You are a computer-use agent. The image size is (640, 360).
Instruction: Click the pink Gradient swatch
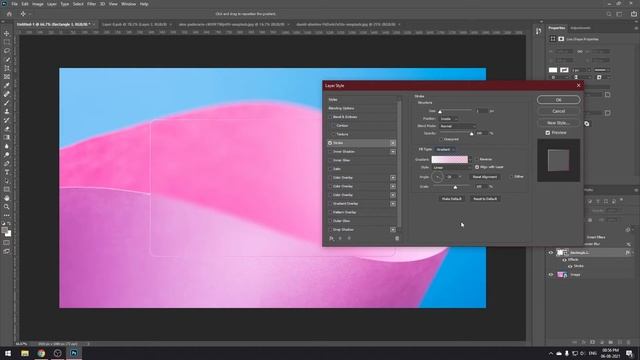pos(449,160)
